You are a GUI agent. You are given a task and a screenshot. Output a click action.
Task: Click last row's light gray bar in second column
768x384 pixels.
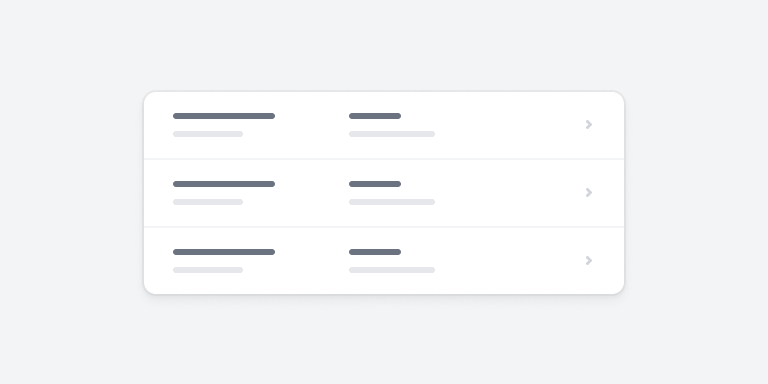coord(392,270)
